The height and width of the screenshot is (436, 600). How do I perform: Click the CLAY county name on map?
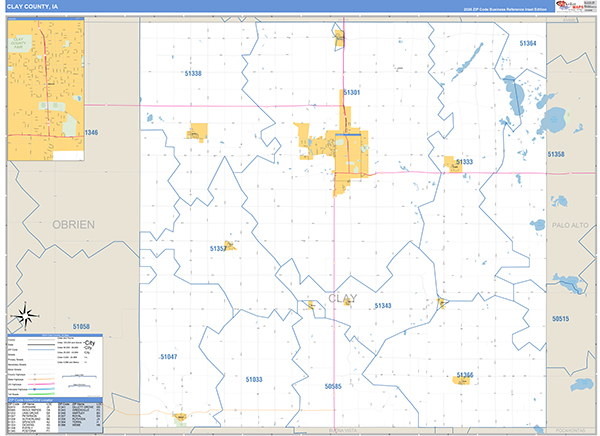341,298
